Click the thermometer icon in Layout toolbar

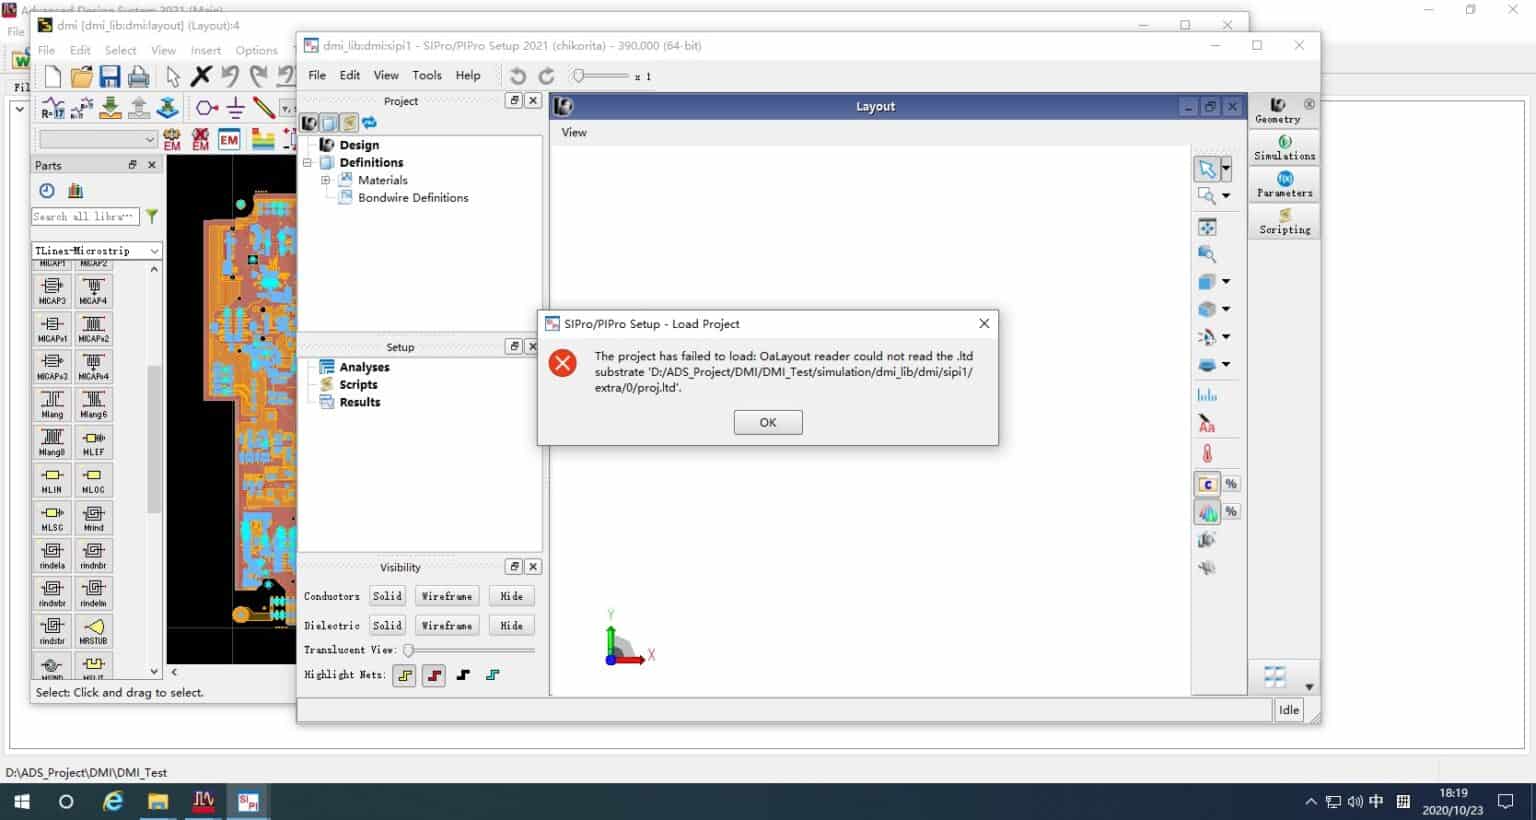tap(1207, 453)
